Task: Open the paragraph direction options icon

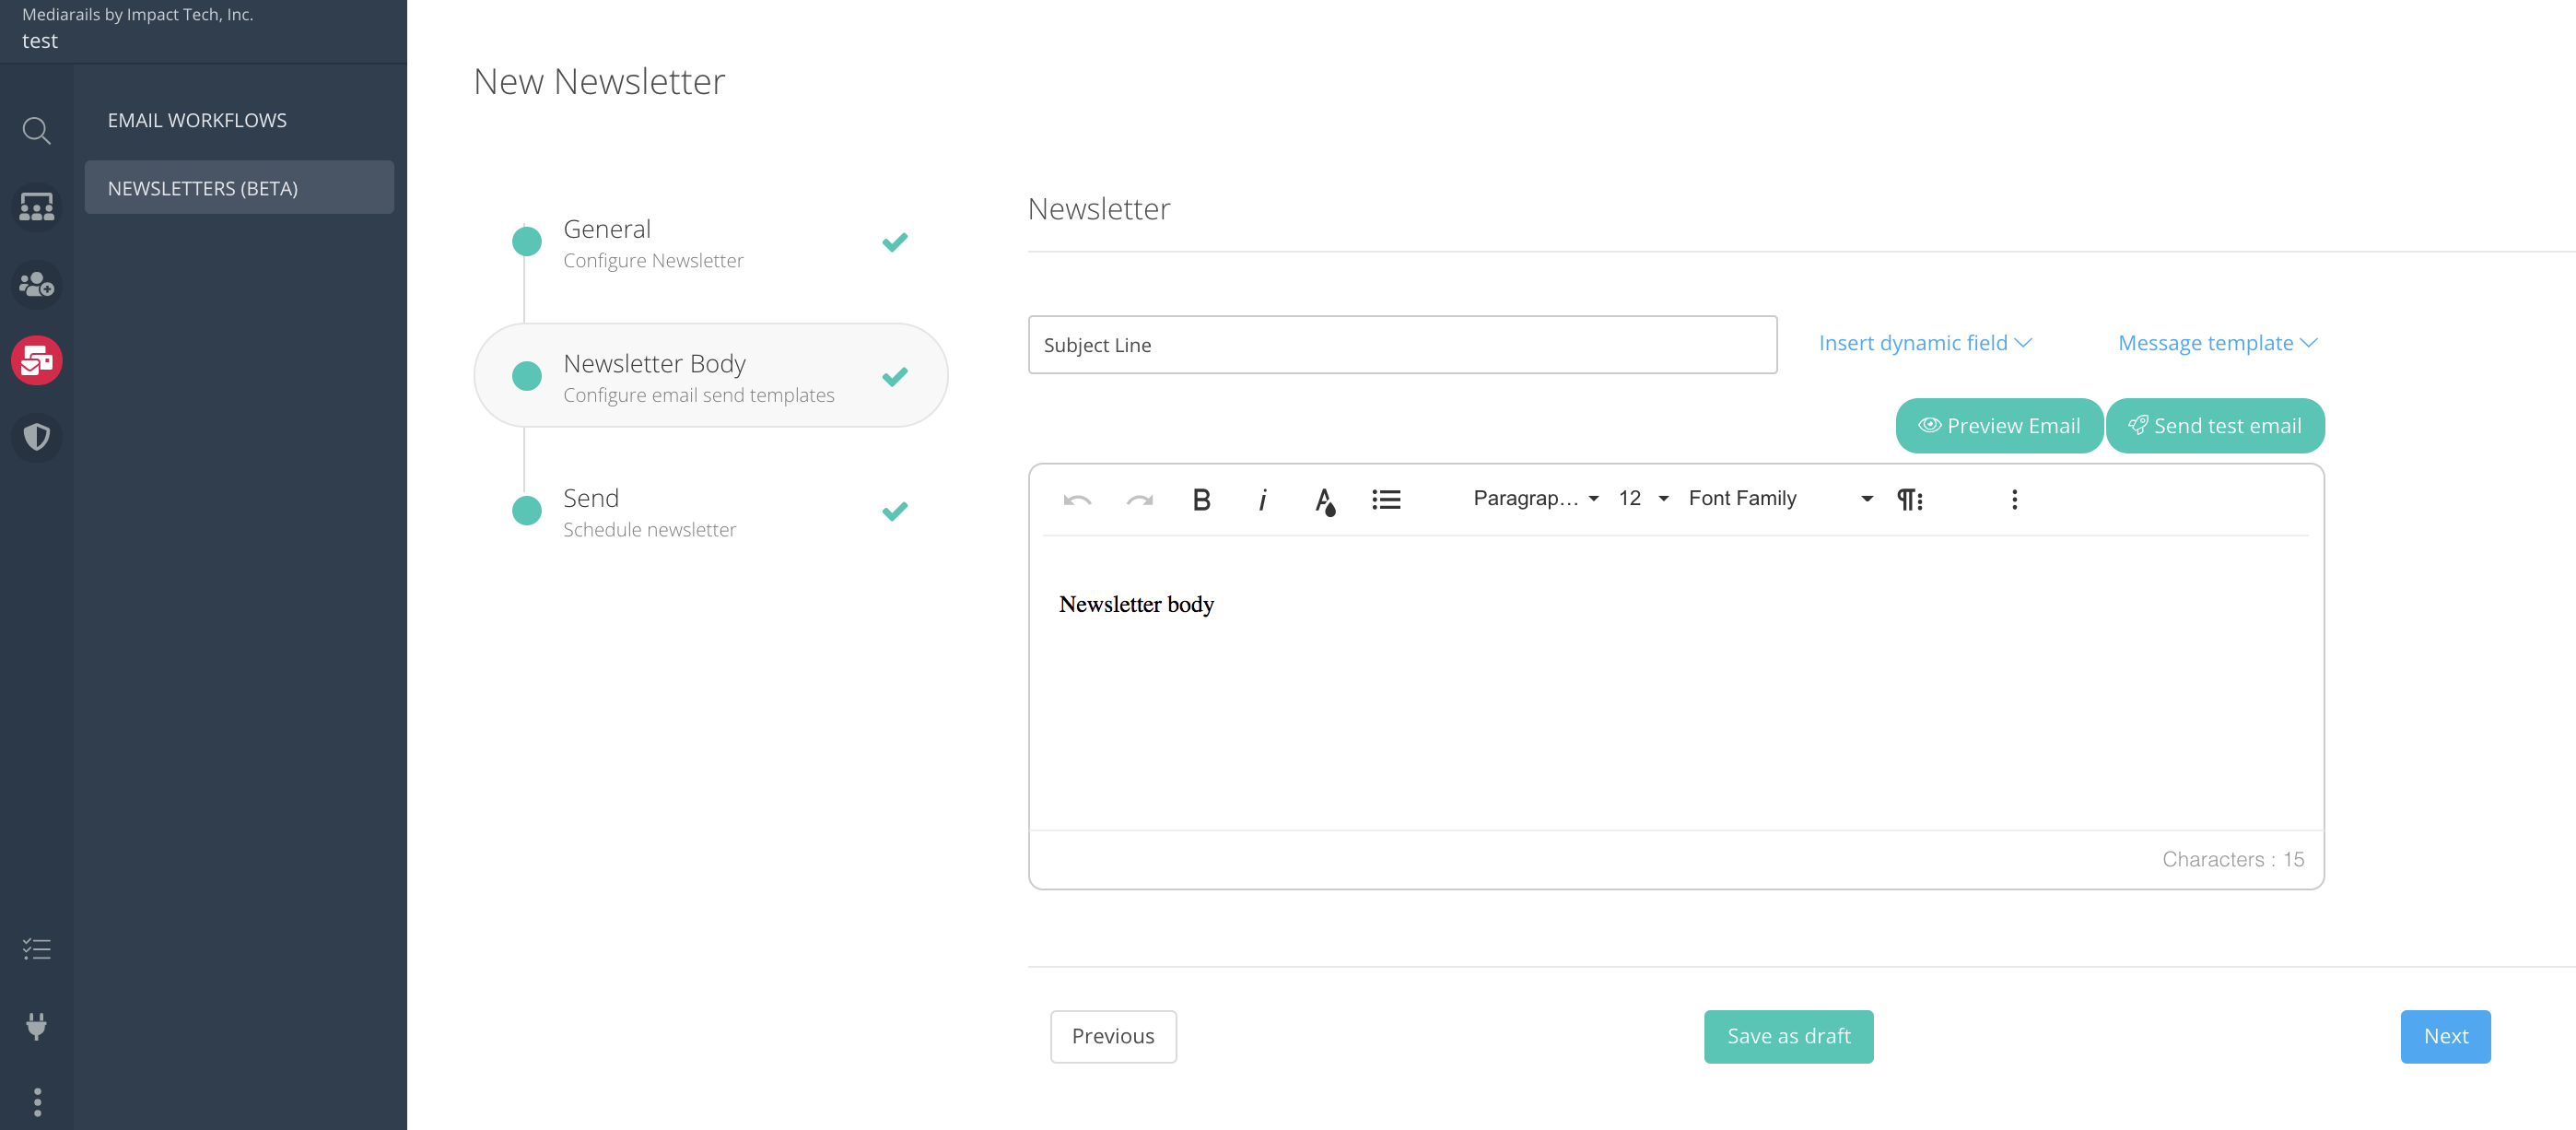Action: [1909, 499]
